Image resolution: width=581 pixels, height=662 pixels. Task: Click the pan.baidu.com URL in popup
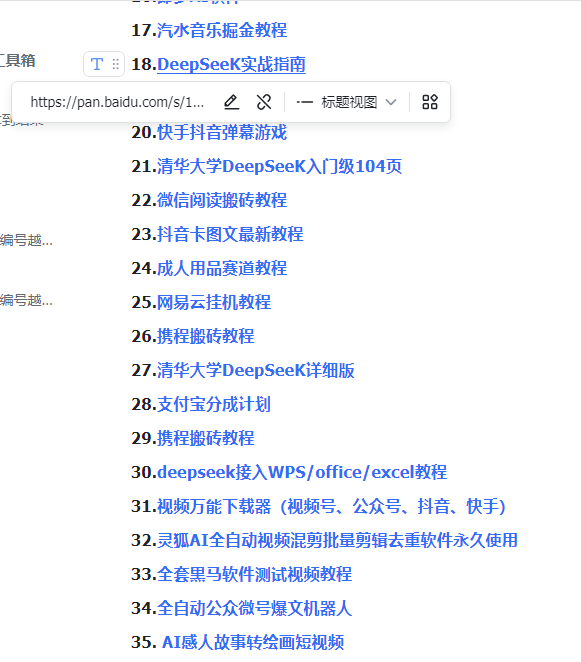tap(117, 102)
